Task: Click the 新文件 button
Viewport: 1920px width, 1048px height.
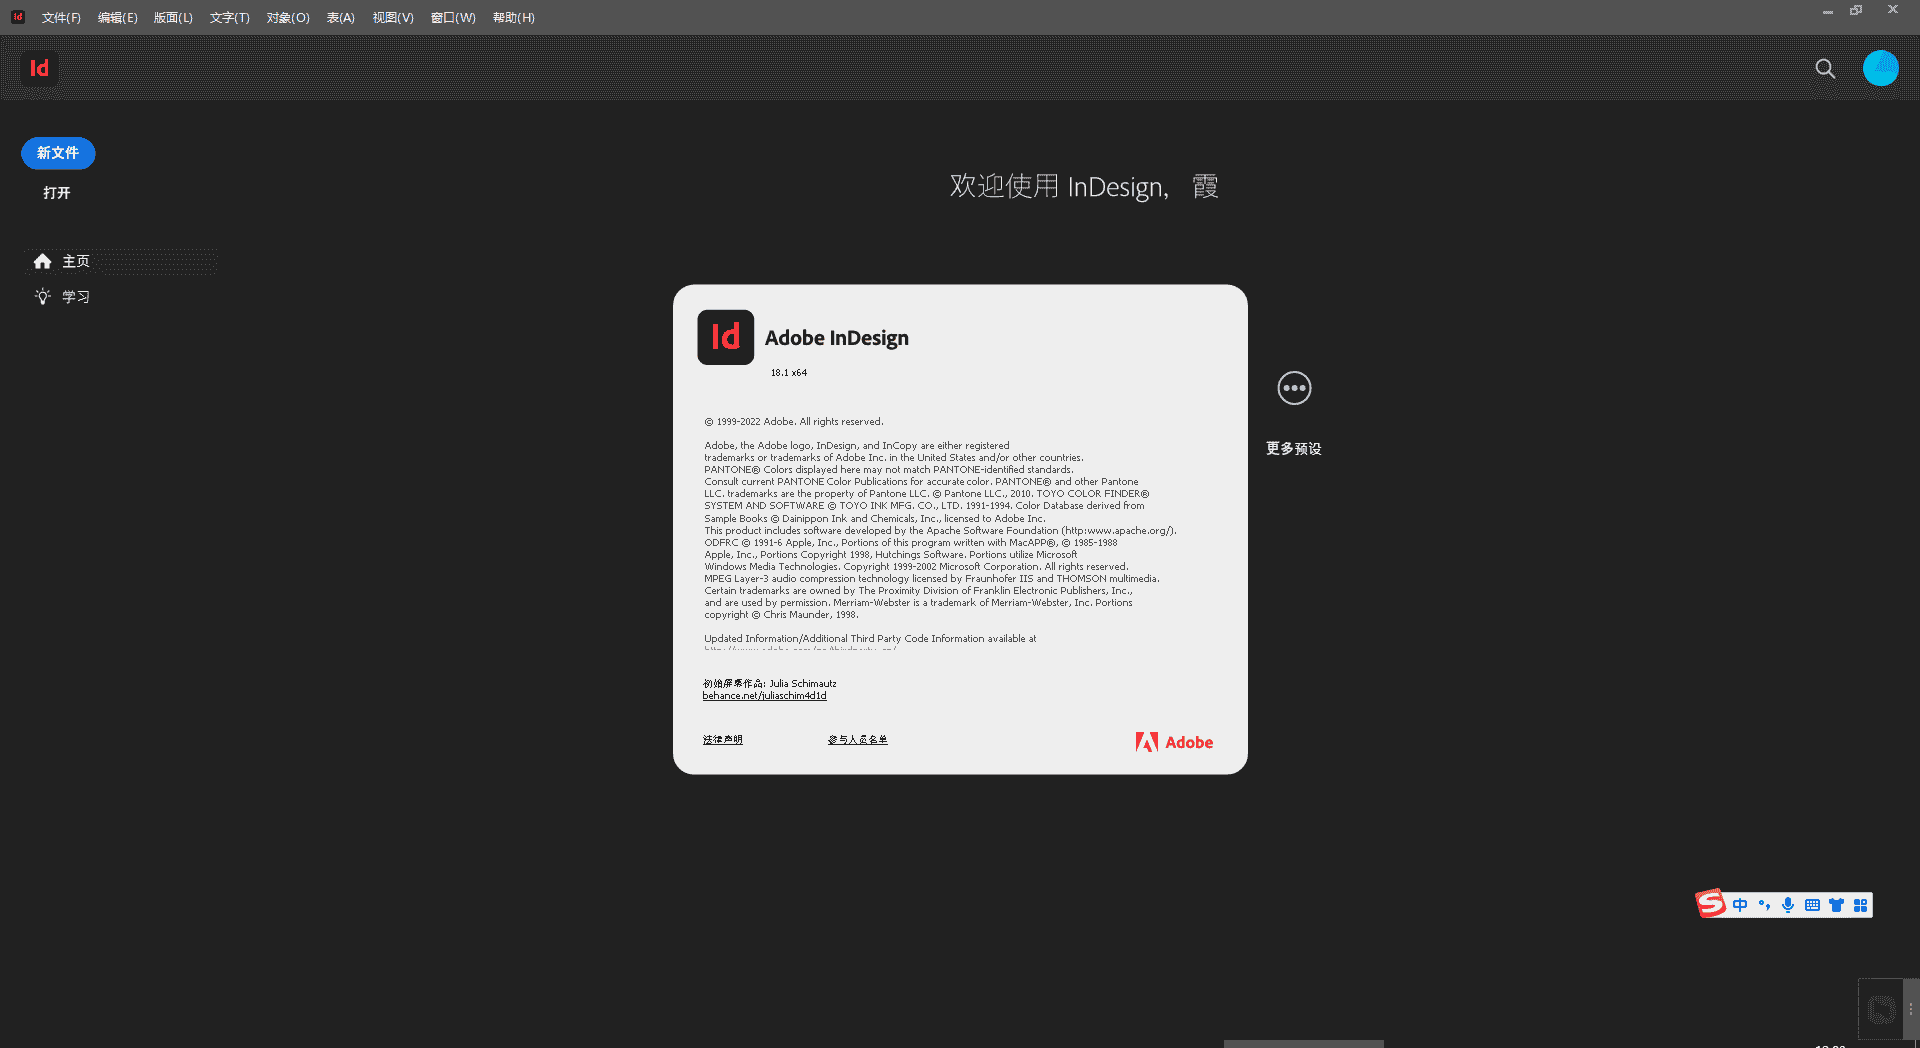Action: tap(58, 153)
